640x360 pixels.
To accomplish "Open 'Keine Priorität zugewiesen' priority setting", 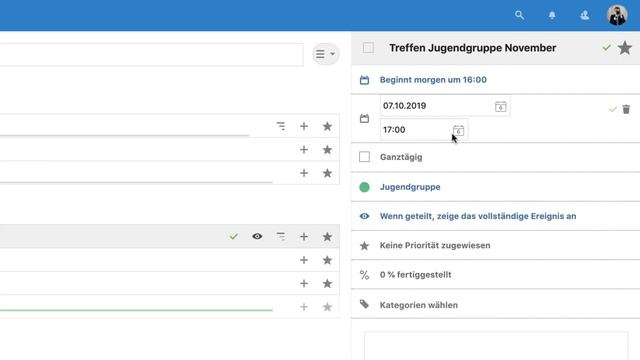I will pyautogui.click(x=435, y=245).
